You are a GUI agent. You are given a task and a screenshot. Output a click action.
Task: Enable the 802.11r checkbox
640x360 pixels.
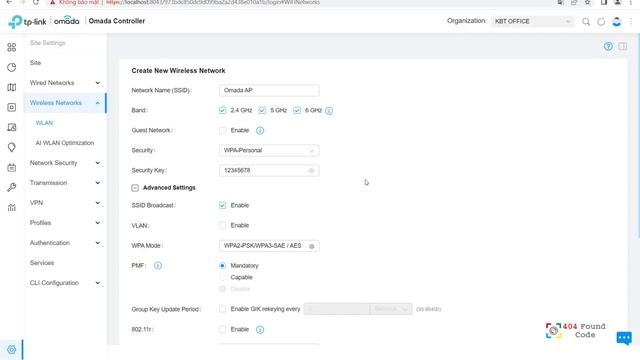click(x=222, y=329)
